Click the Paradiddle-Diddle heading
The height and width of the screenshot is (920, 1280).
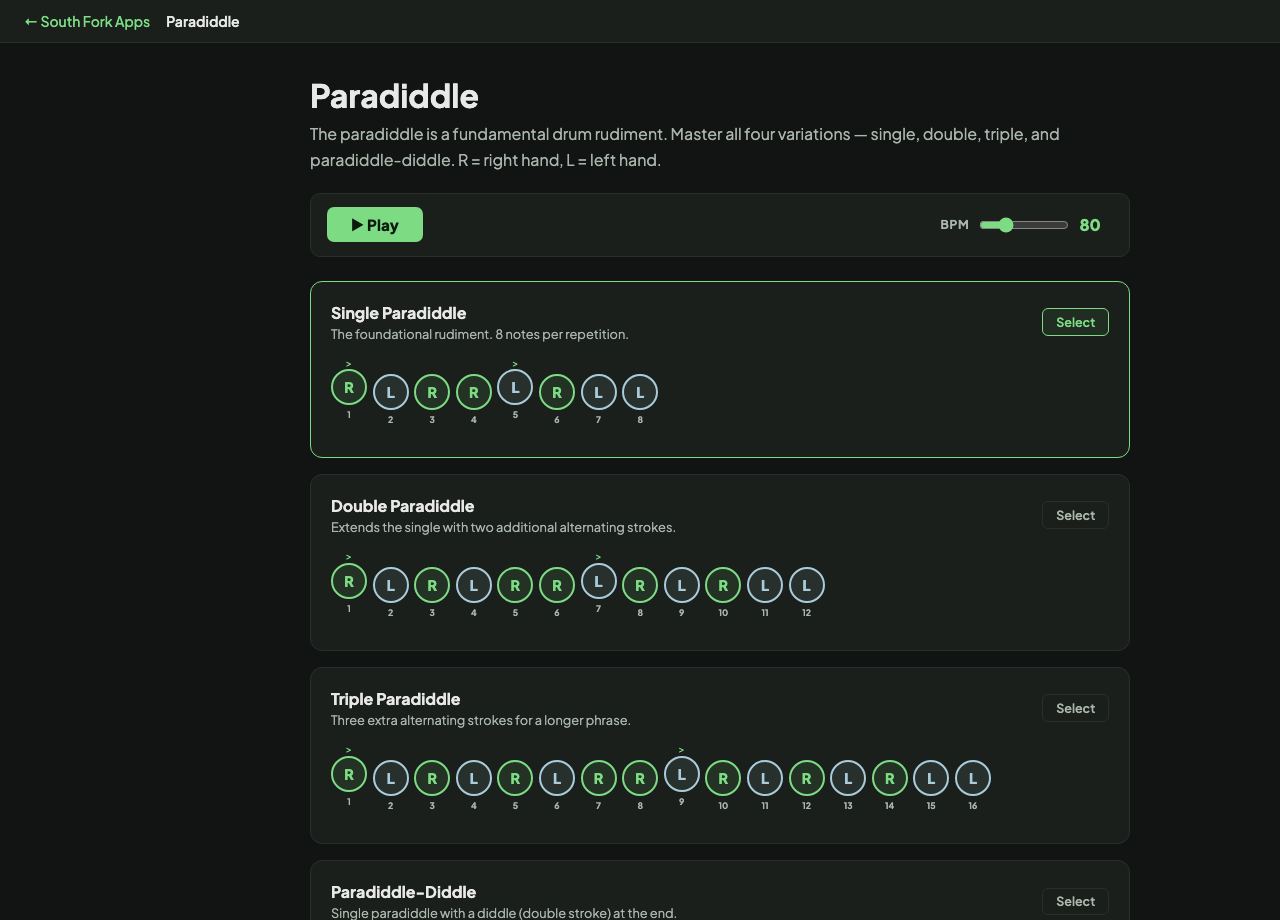tap(403, 892)
